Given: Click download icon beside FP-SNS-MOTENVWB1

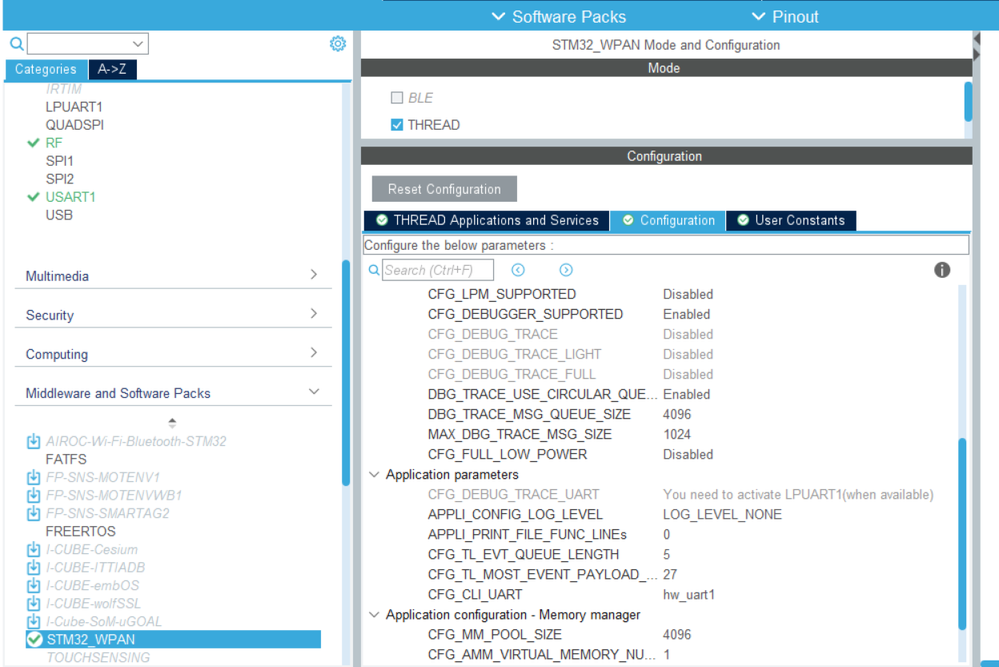Looking at the screenshot, I should pos(33,495).
